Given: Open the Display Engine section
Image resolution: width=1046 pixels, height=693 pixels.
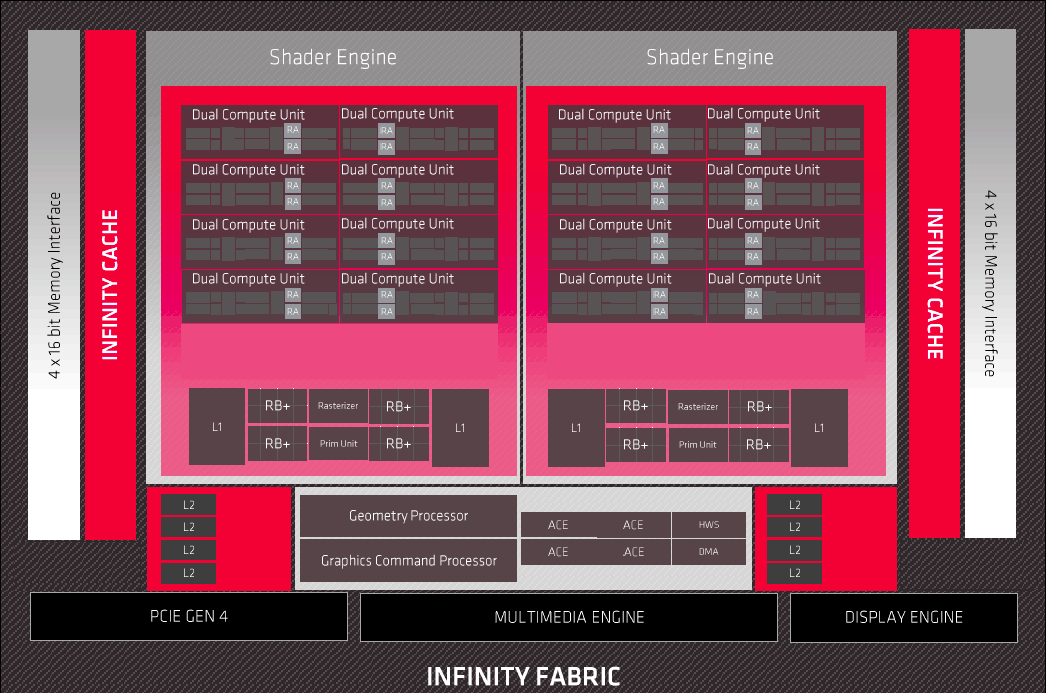Looking at the screenshot, I should click(902, 617).
